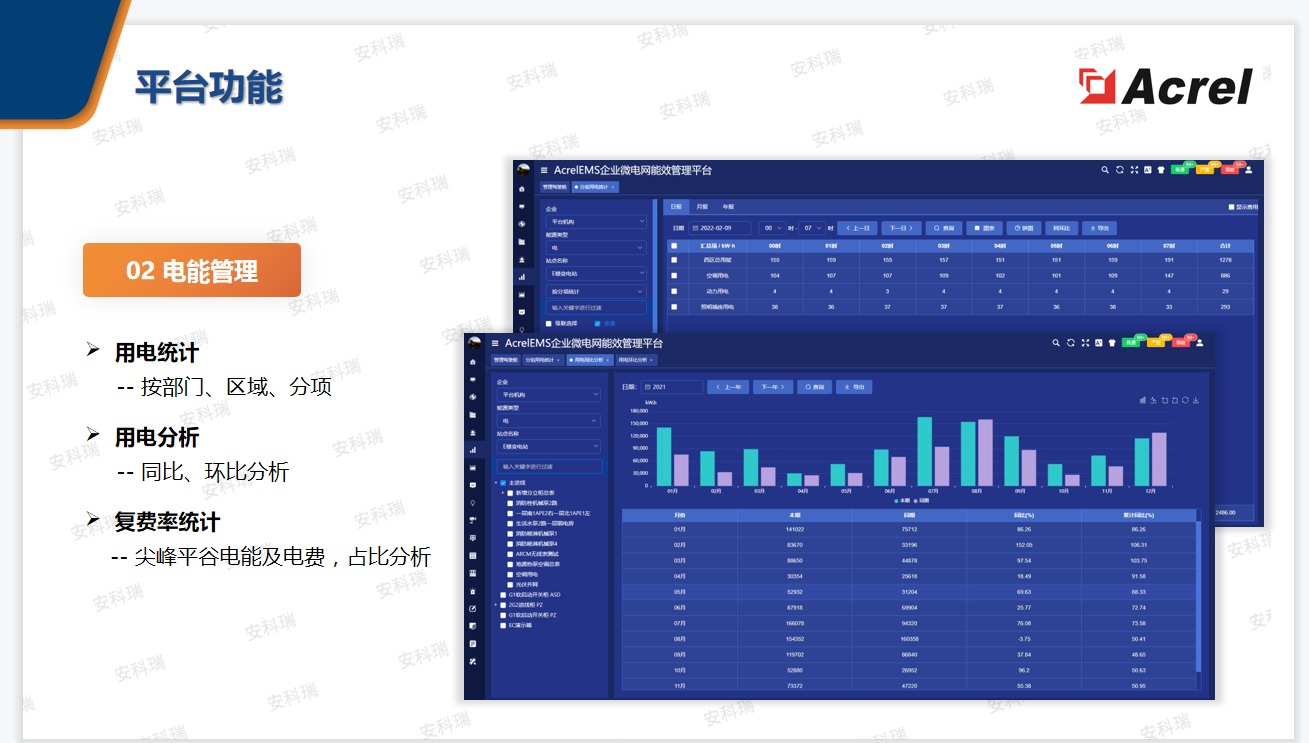Uncheck the 主进线 tree checkbox
This screenshot has width=1309, height=743.
[503, 483]
